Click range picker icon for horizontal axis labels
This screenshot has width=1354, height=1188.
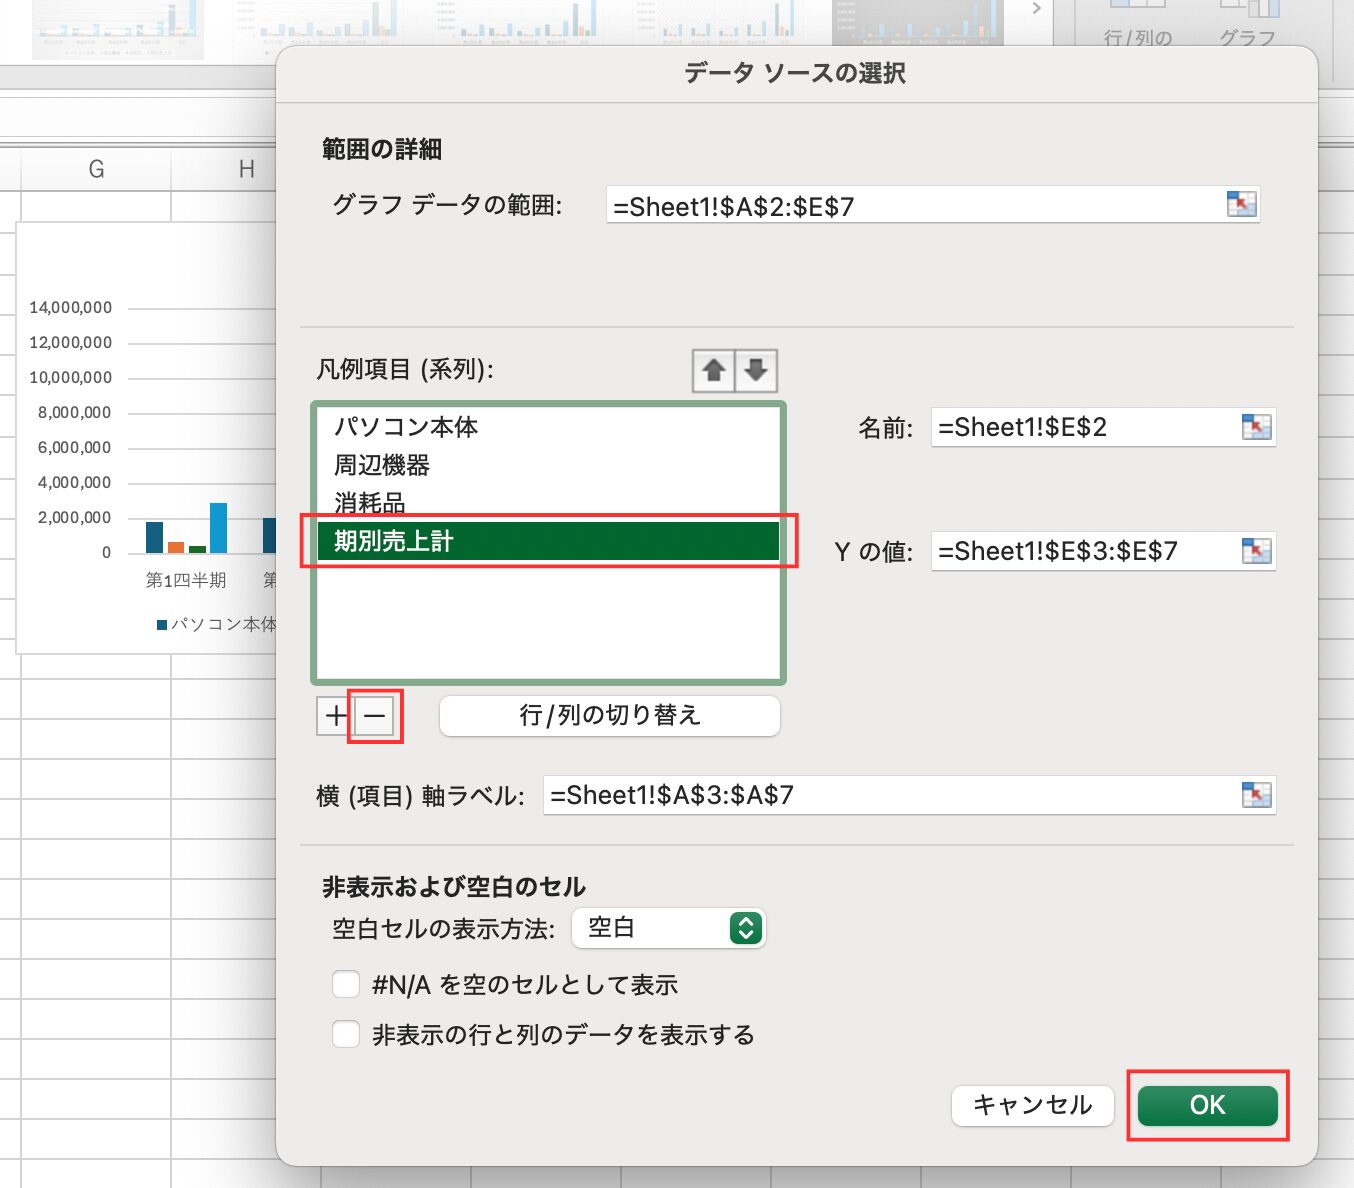pos(1256,795)
